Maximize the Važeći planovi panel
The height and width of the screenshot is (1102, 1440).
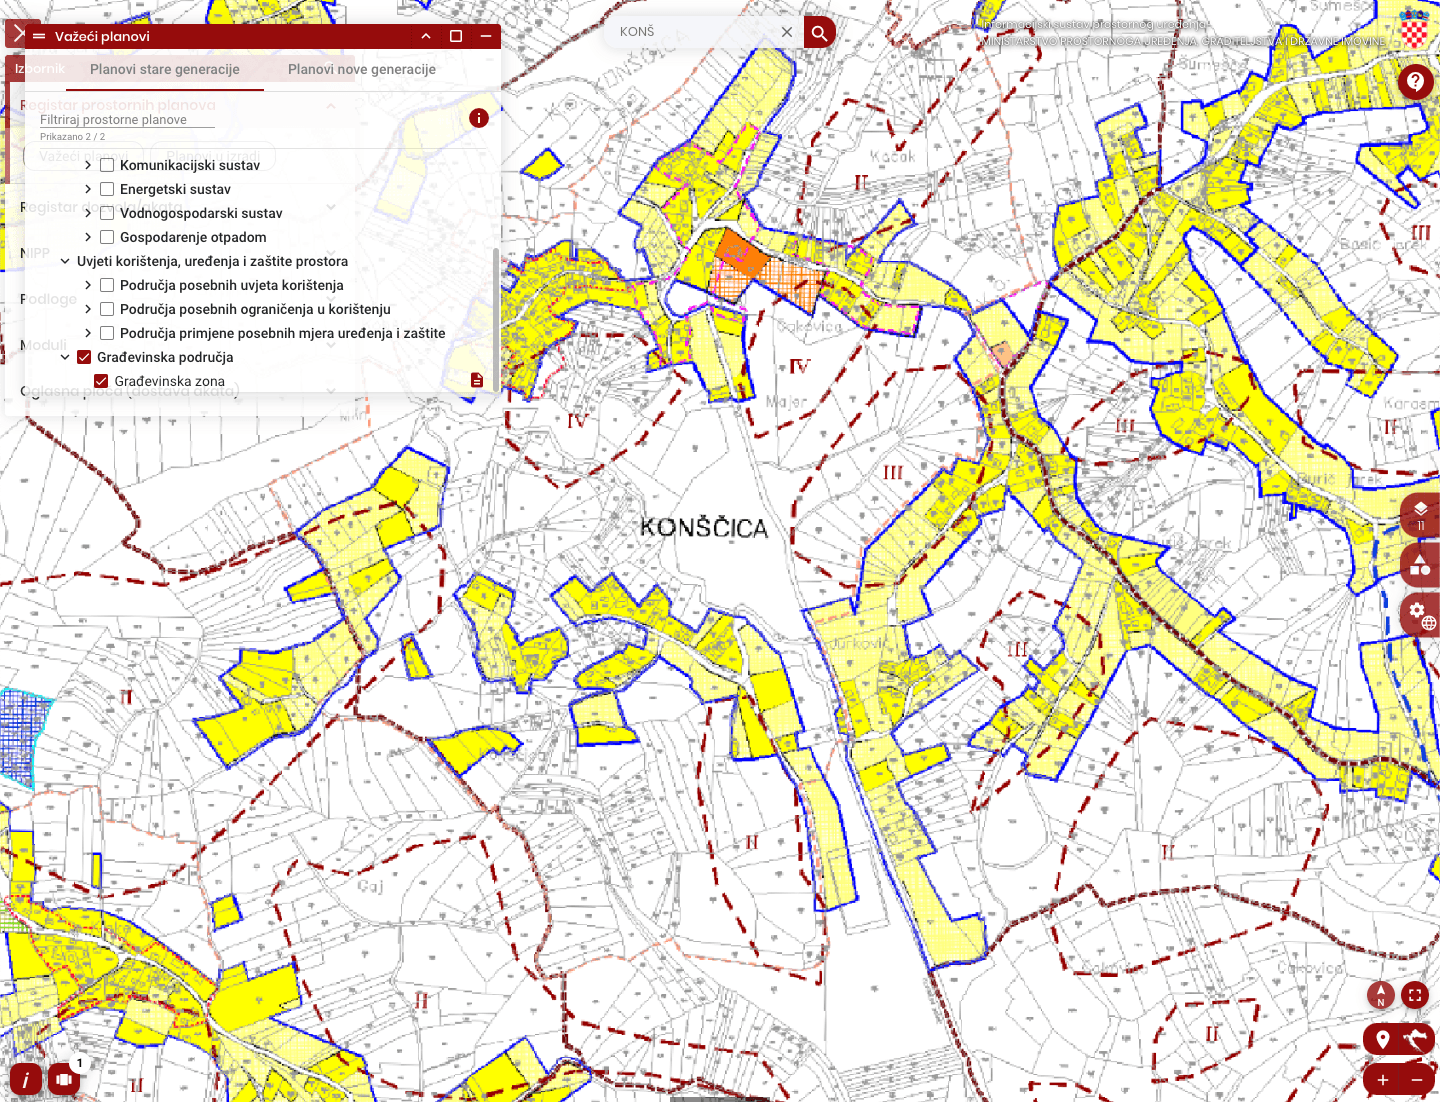pos(456,36)
